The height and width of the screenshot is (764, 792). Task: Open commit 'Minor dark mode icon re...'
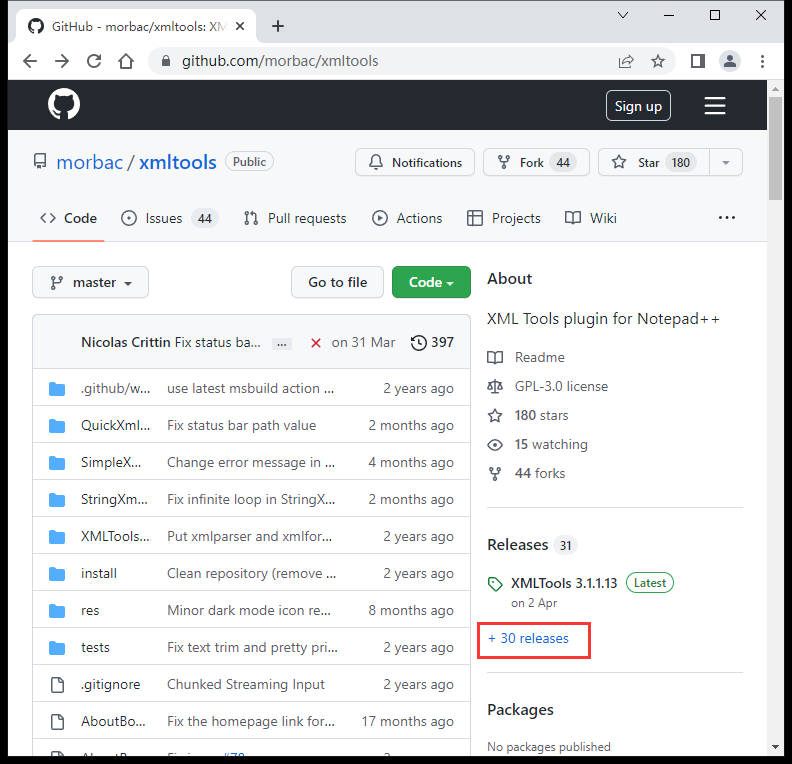tap(249, 610)
